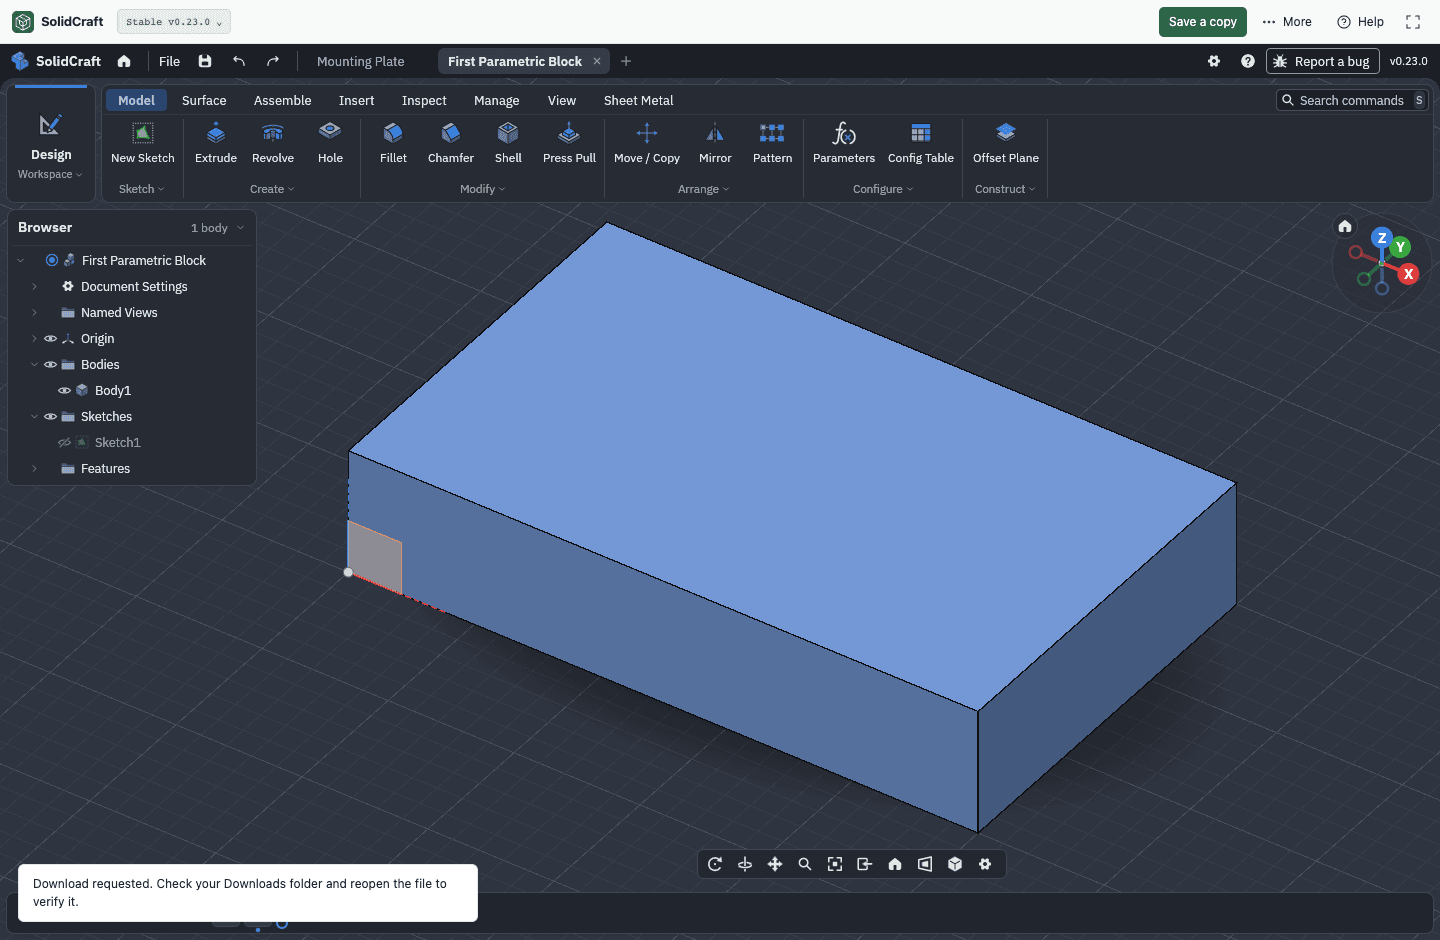Toggle visibility of Bodies folder

tap(50, 365)
